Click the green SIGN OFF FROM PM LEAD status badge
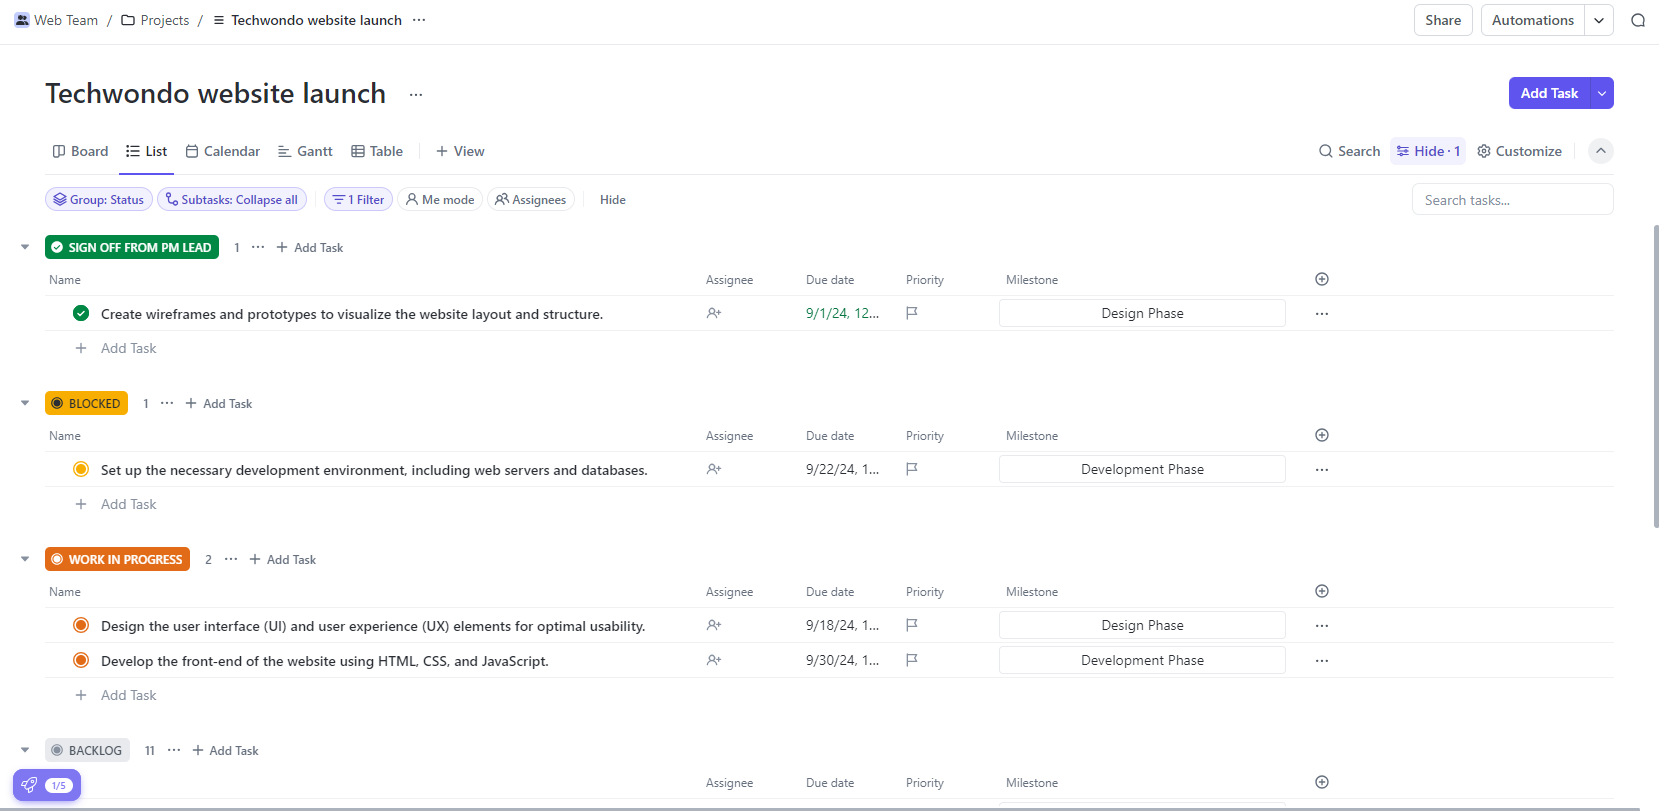This screenshot has height=811, width=1659. coord(132,247)
